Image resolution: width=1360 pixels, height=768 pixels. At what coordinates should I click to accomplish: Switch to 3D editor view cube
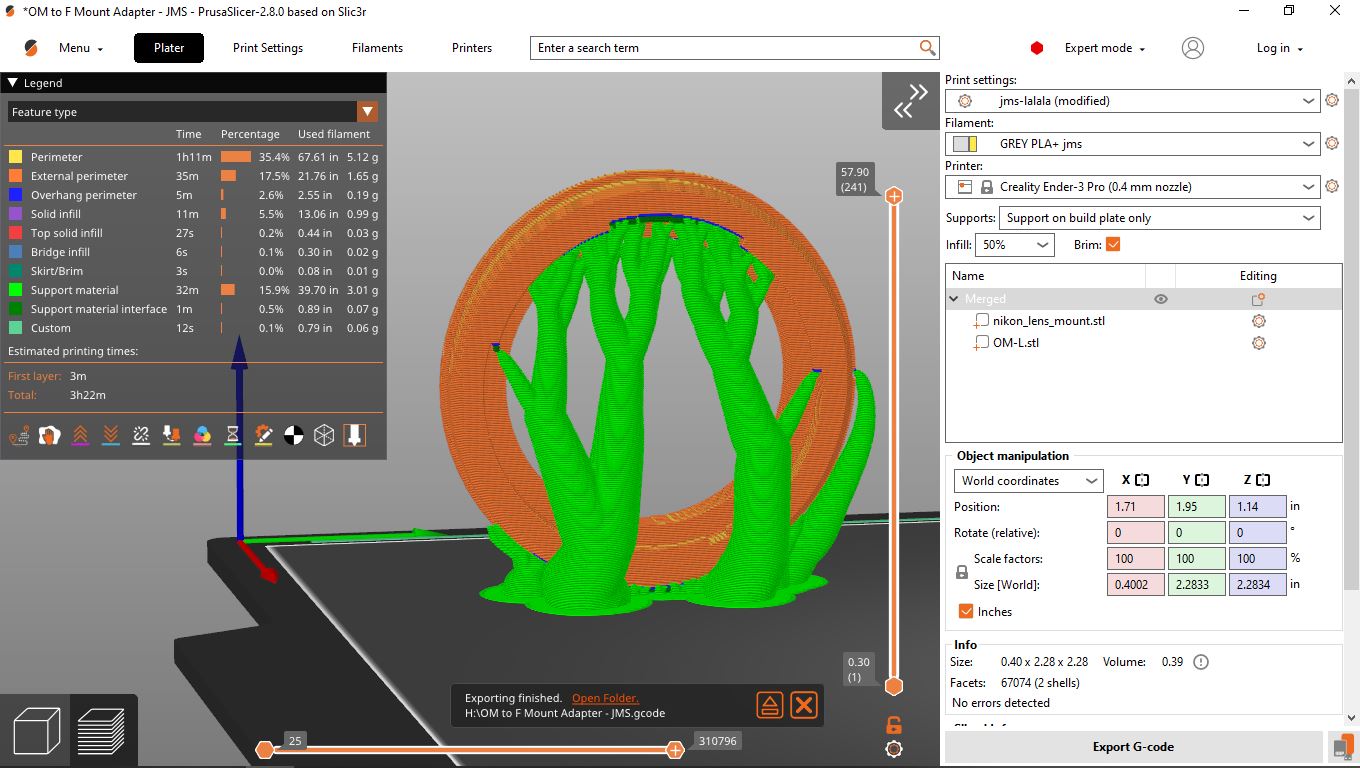pyautogui.click(x=37, y=731)
